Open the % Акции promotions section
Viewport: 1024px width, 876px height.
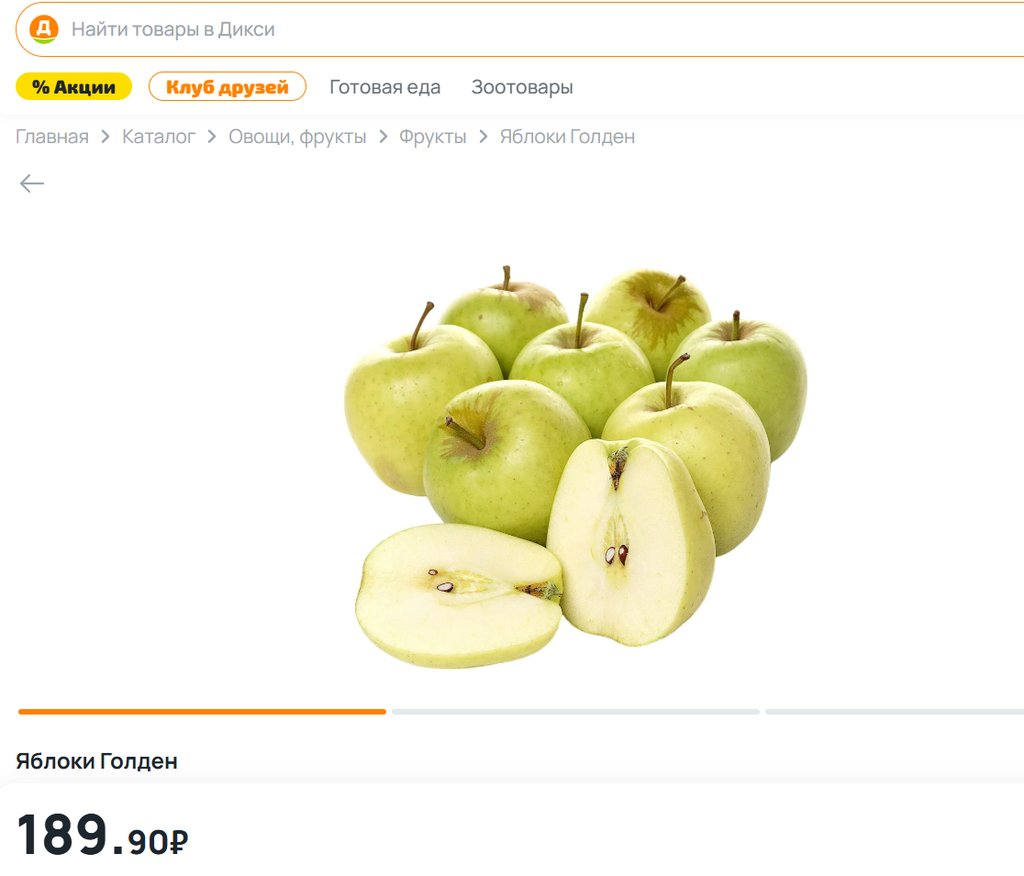click(x=74, y=87)
